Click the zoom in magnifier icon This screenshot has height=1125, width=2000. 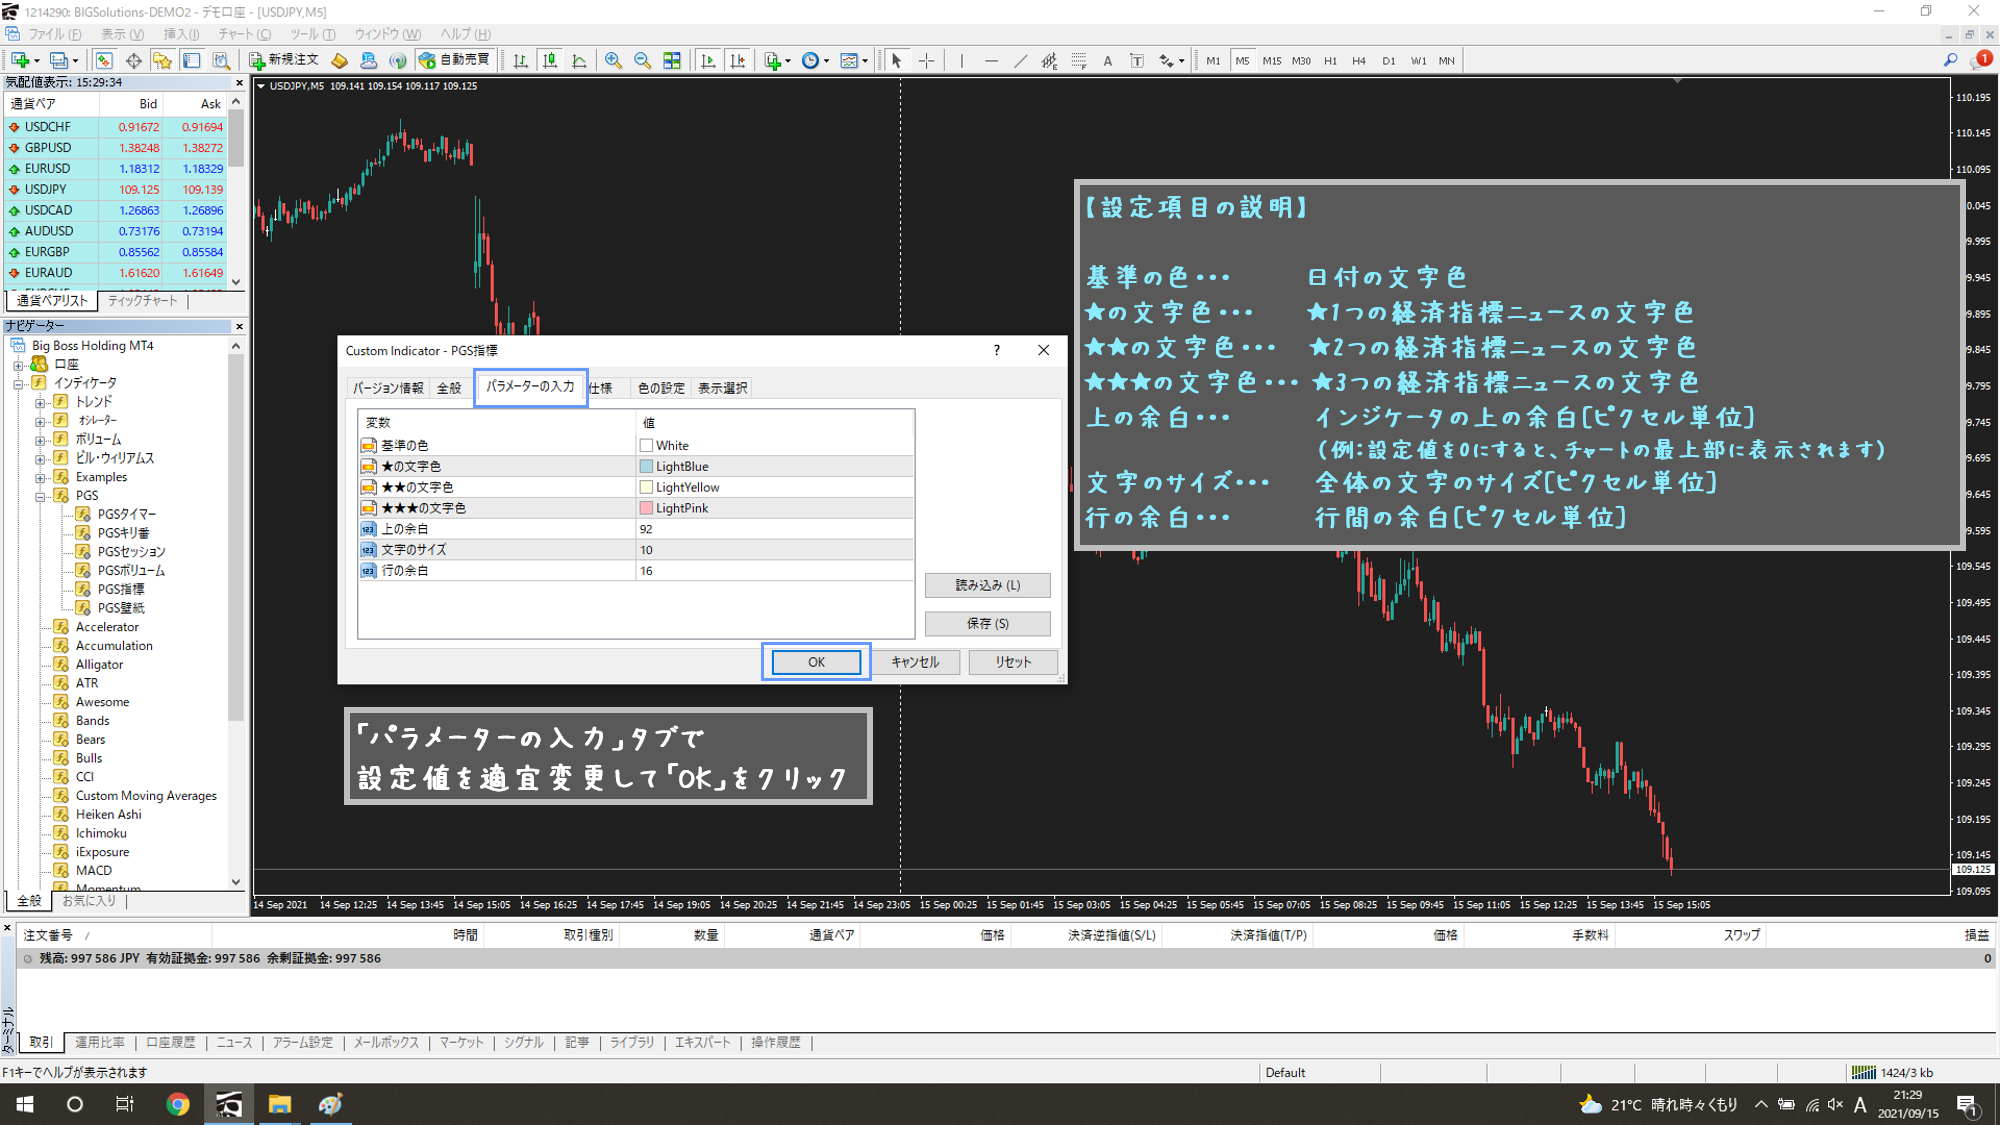(x=613, y=61)
